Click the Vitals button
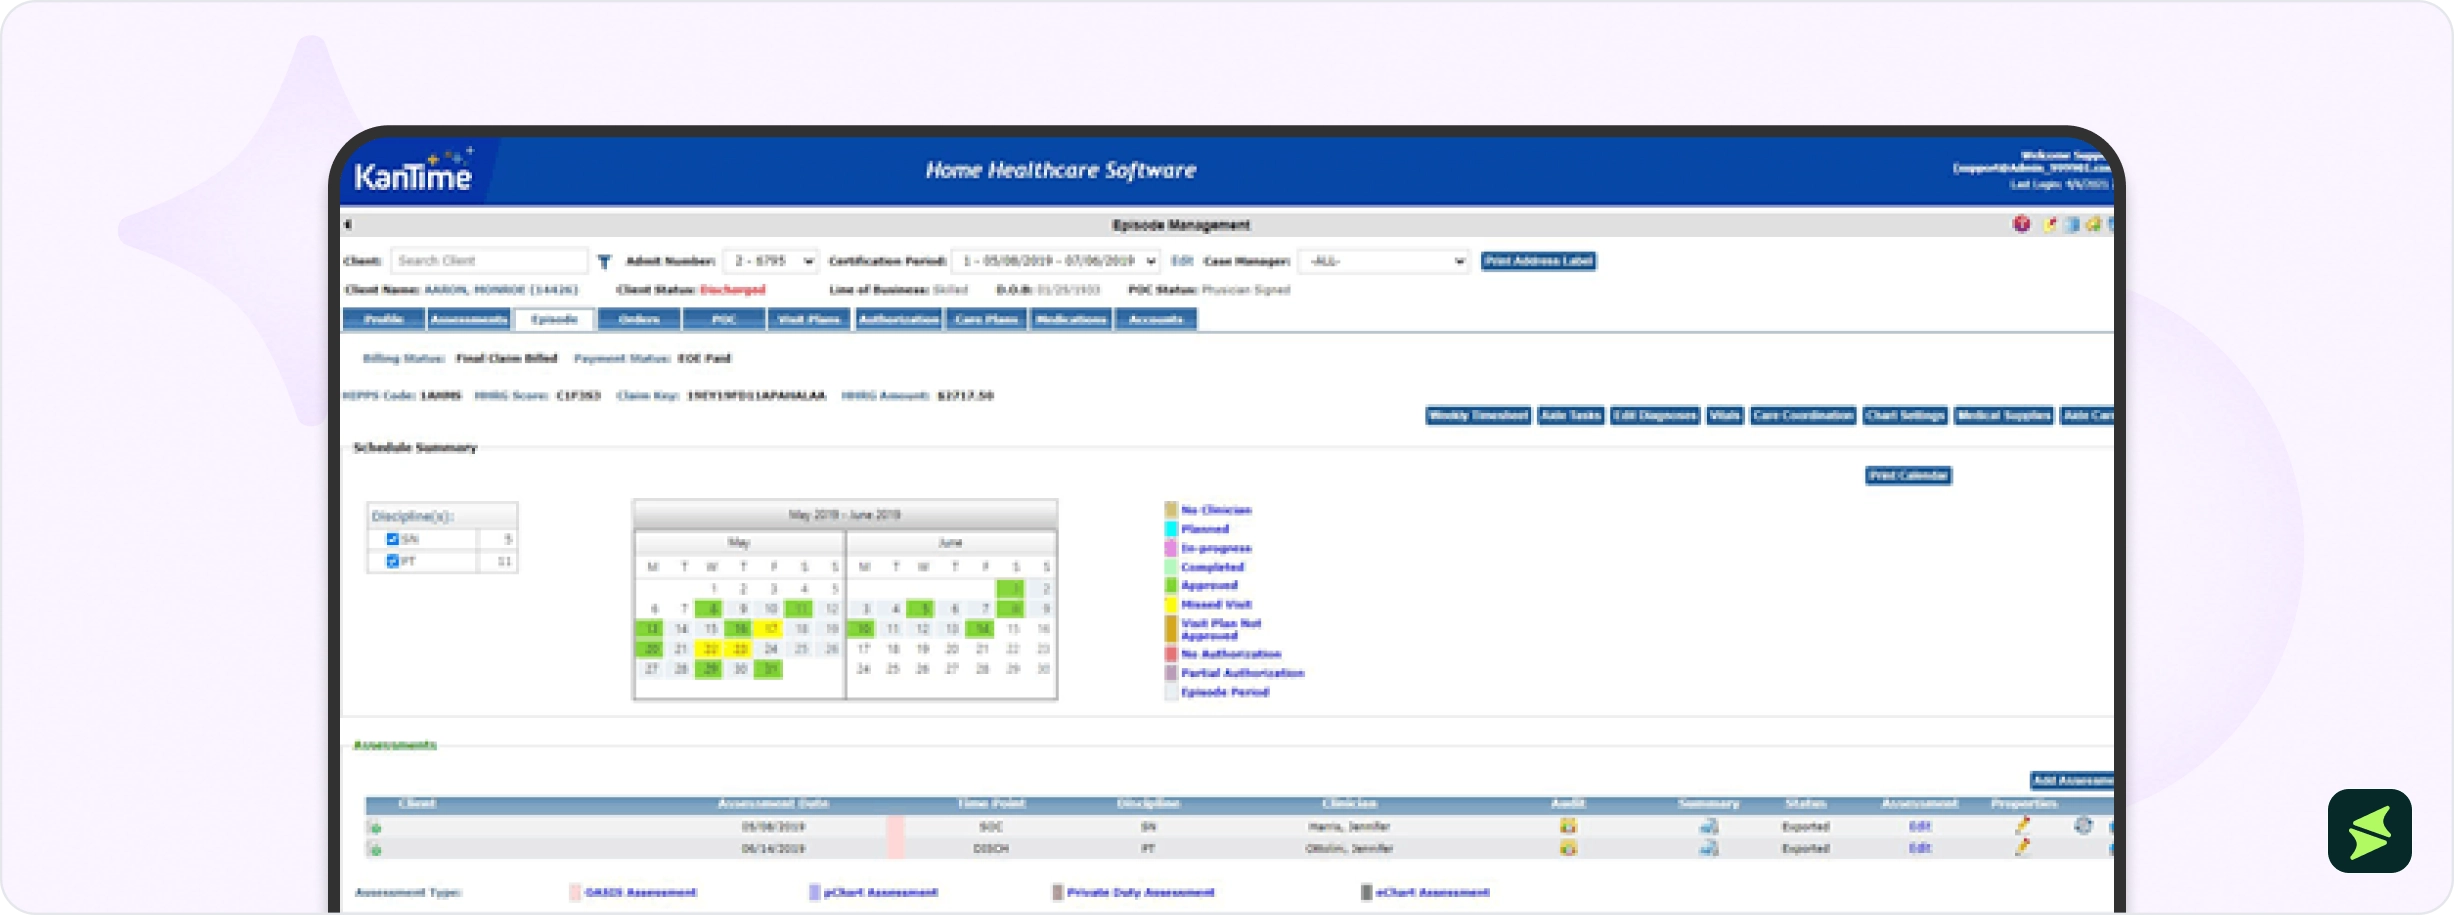2454x915 pixels. [x=1724, y=415]
